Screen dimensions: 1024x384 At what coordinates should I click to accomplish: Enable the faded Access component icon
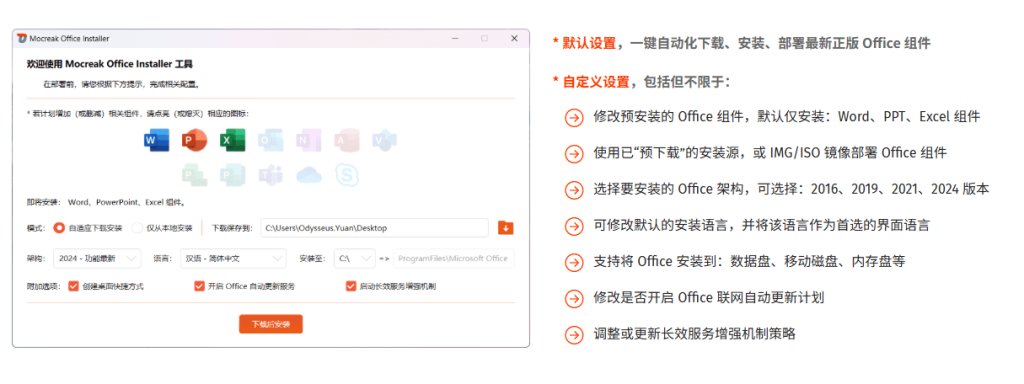(347, 140)
